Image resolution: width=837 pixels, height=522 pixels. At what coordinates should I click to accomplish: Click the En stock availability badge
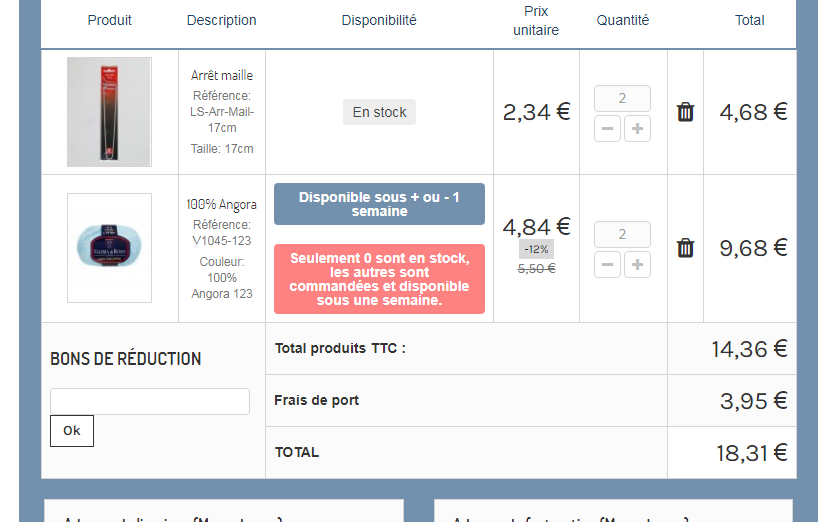pos(379,112)
